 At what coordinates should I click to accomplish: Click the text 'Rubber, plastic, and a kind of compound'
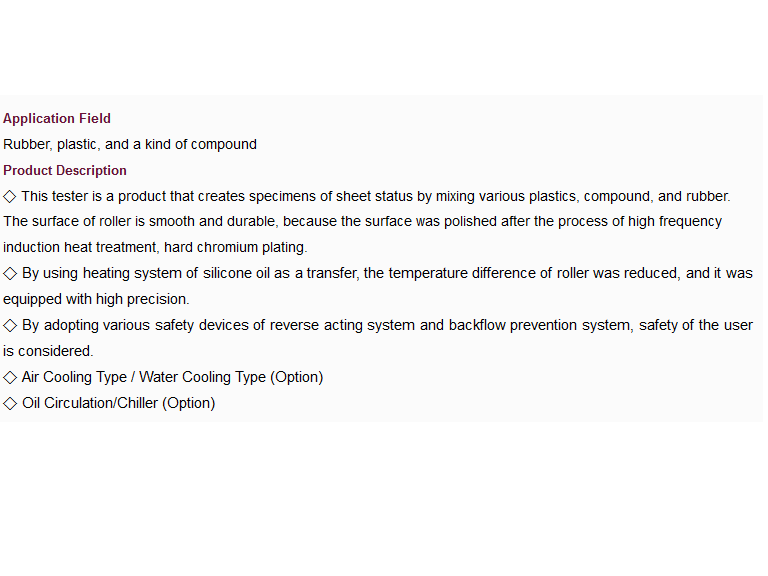pyautogui.click(x=130, y=144)
